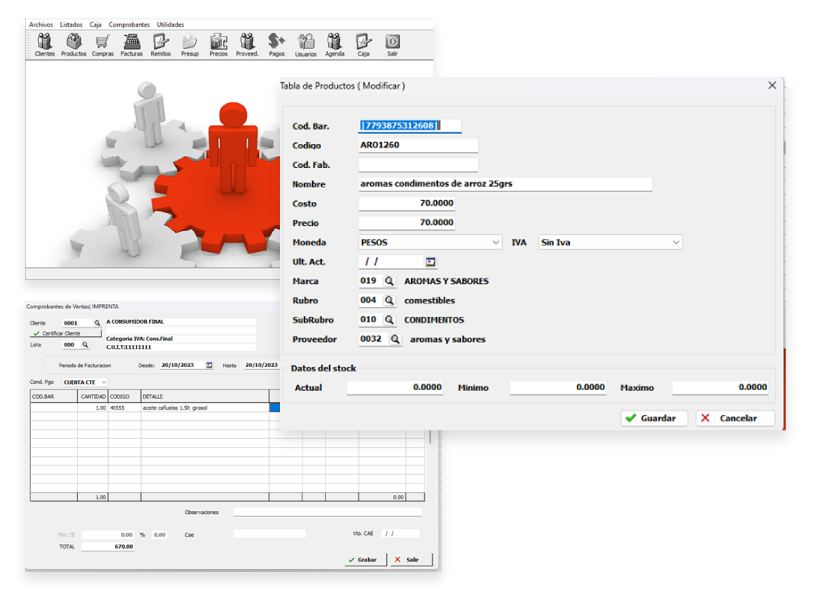Open the Archivos menu

(41, 24)
